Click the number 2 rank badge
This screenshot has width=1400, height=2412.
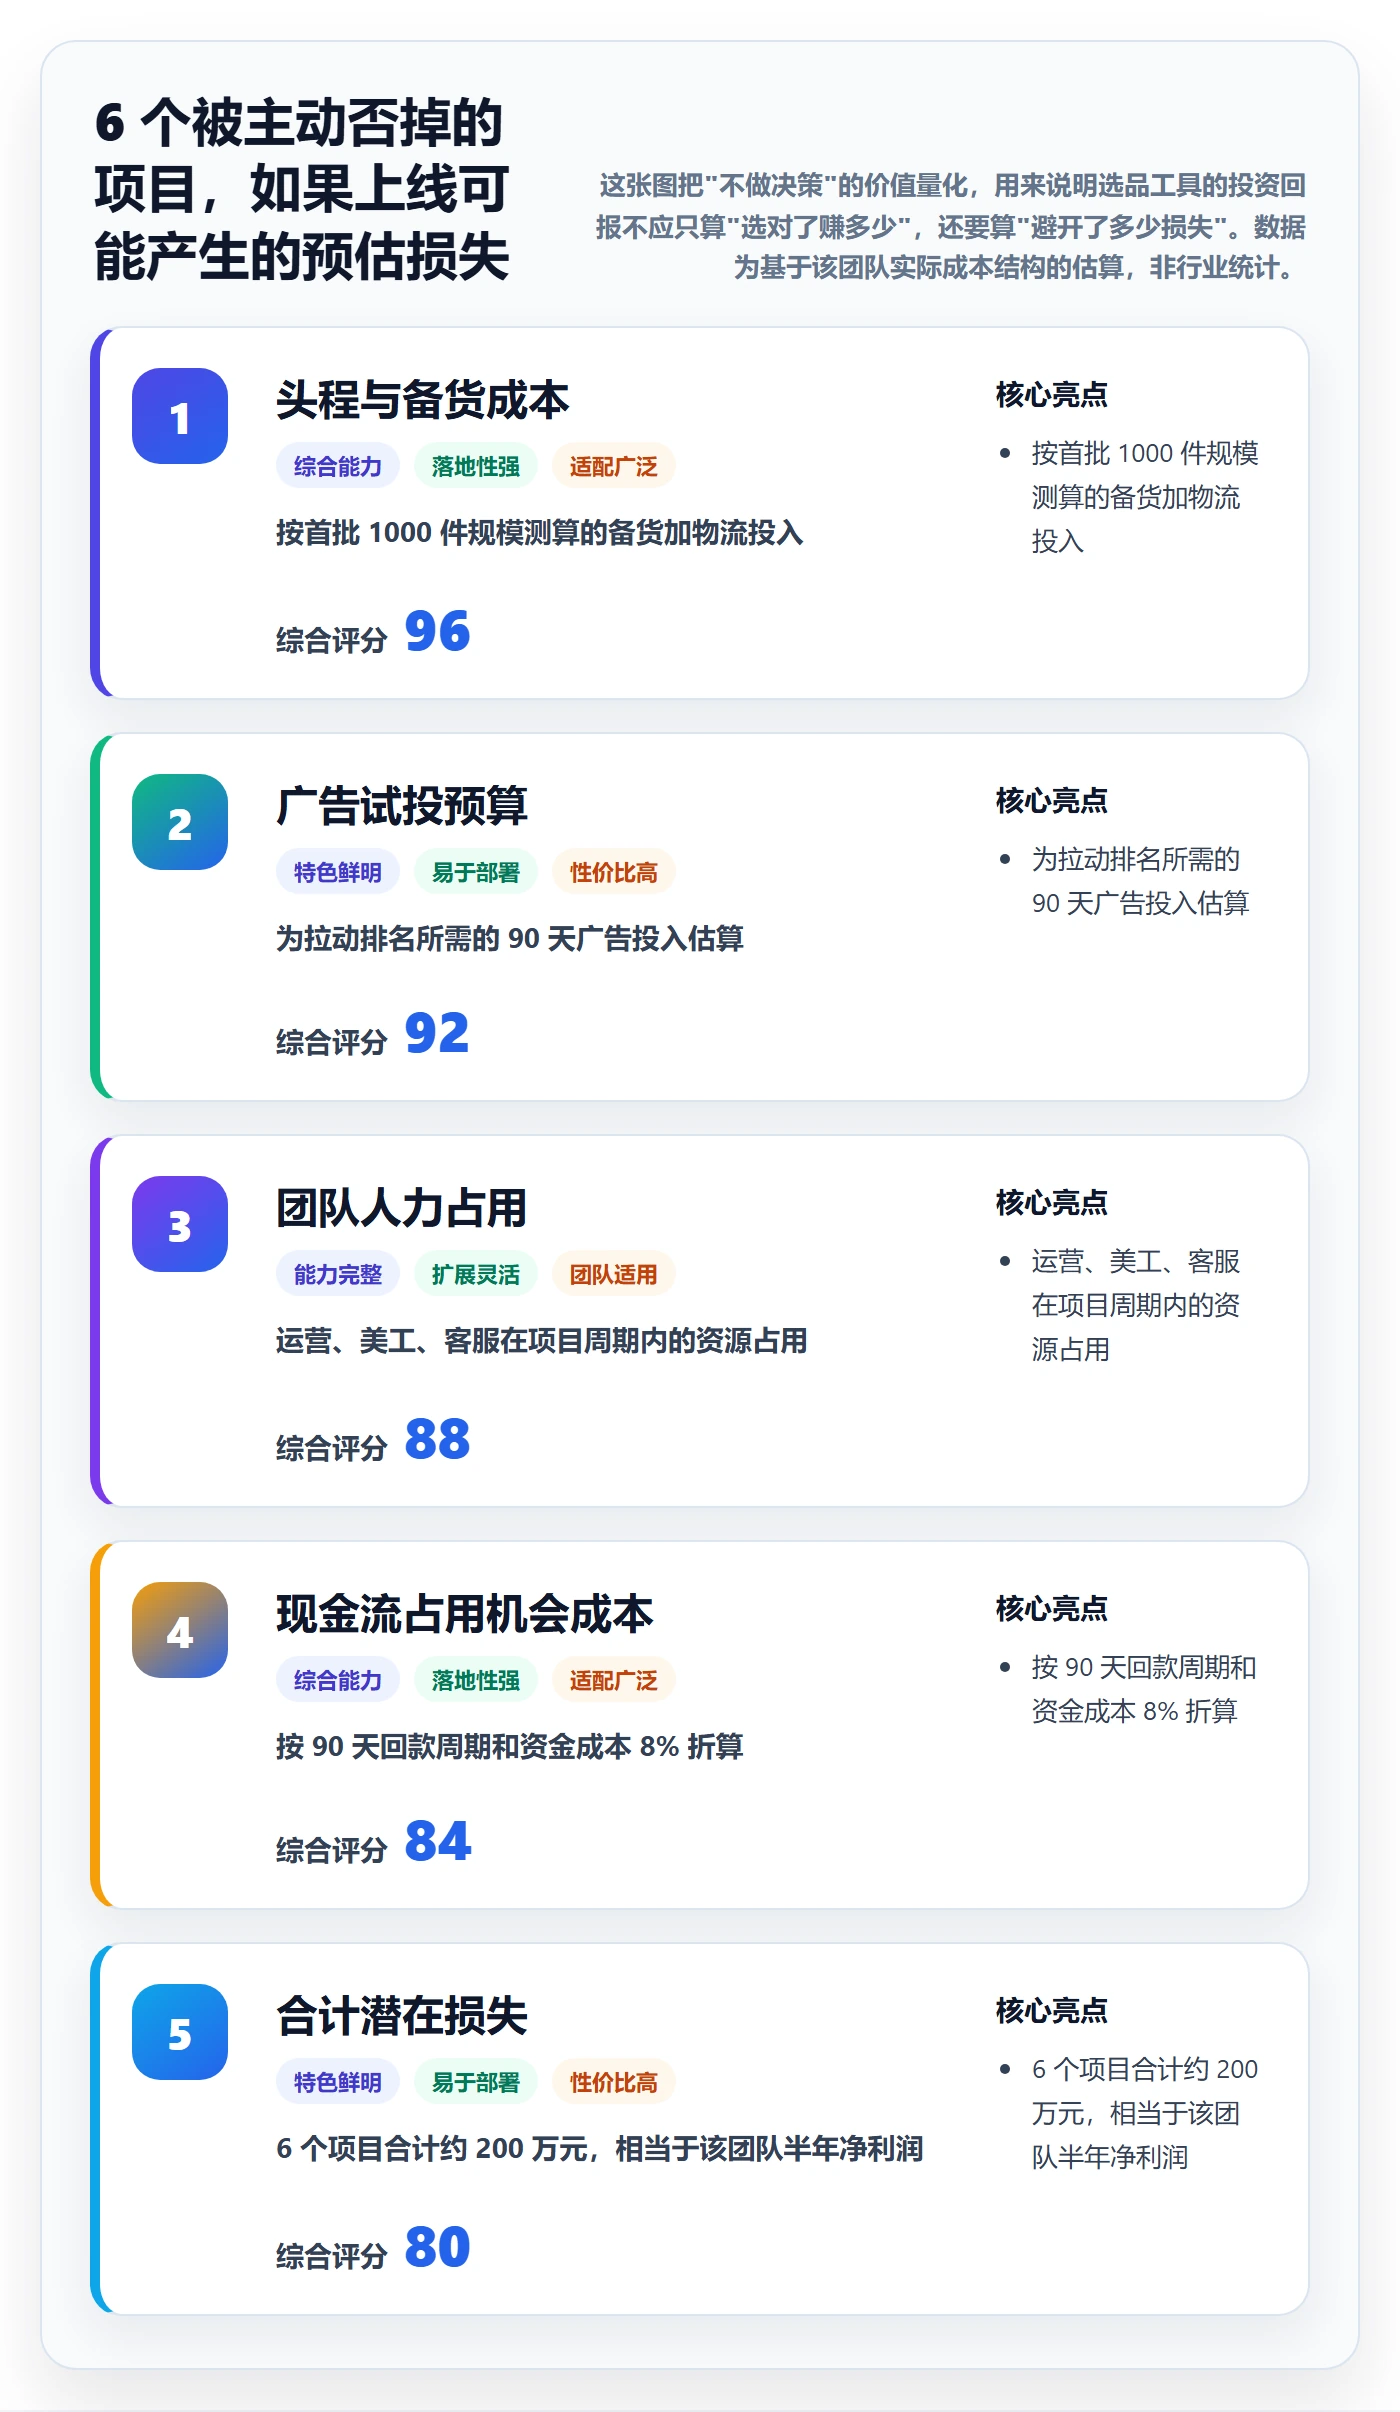pos(180,822)
